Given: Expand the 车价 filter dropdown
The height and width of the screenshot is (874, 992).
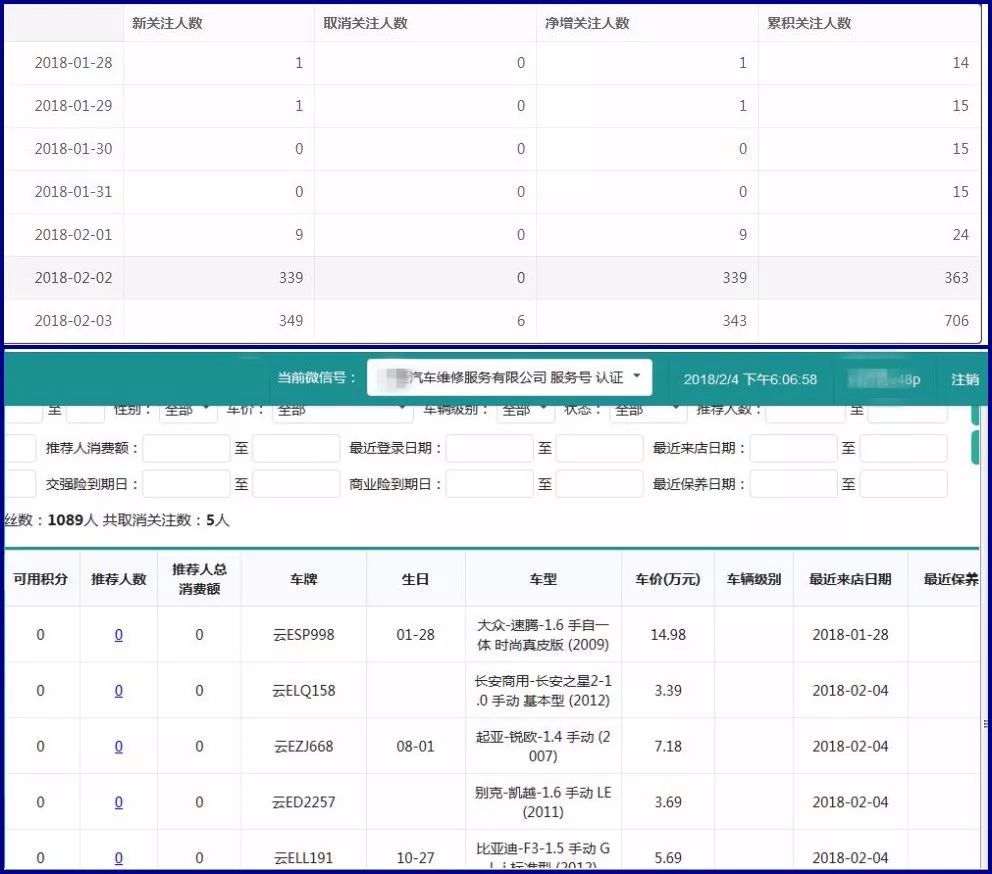Looking at the screenshot, I should pos(342,410).
